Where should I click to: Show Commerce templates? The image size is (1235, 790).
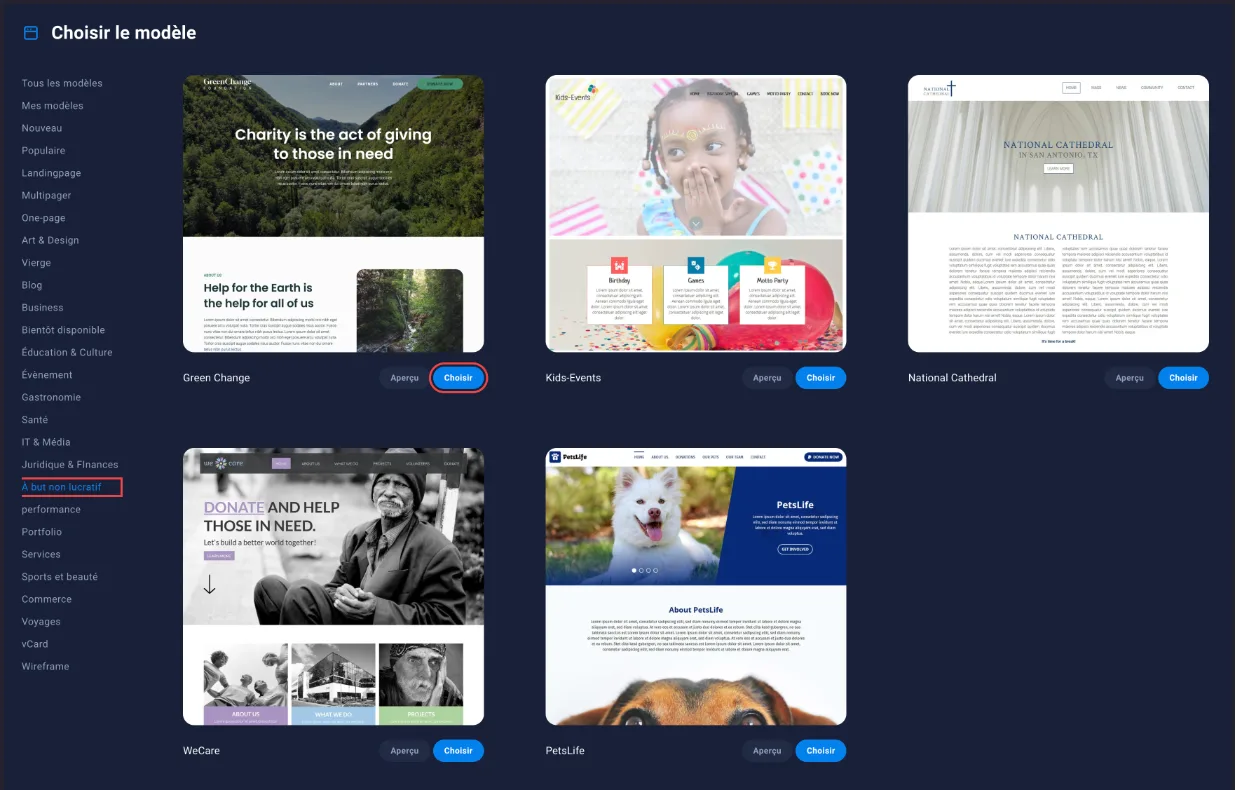tap(47, 599)
